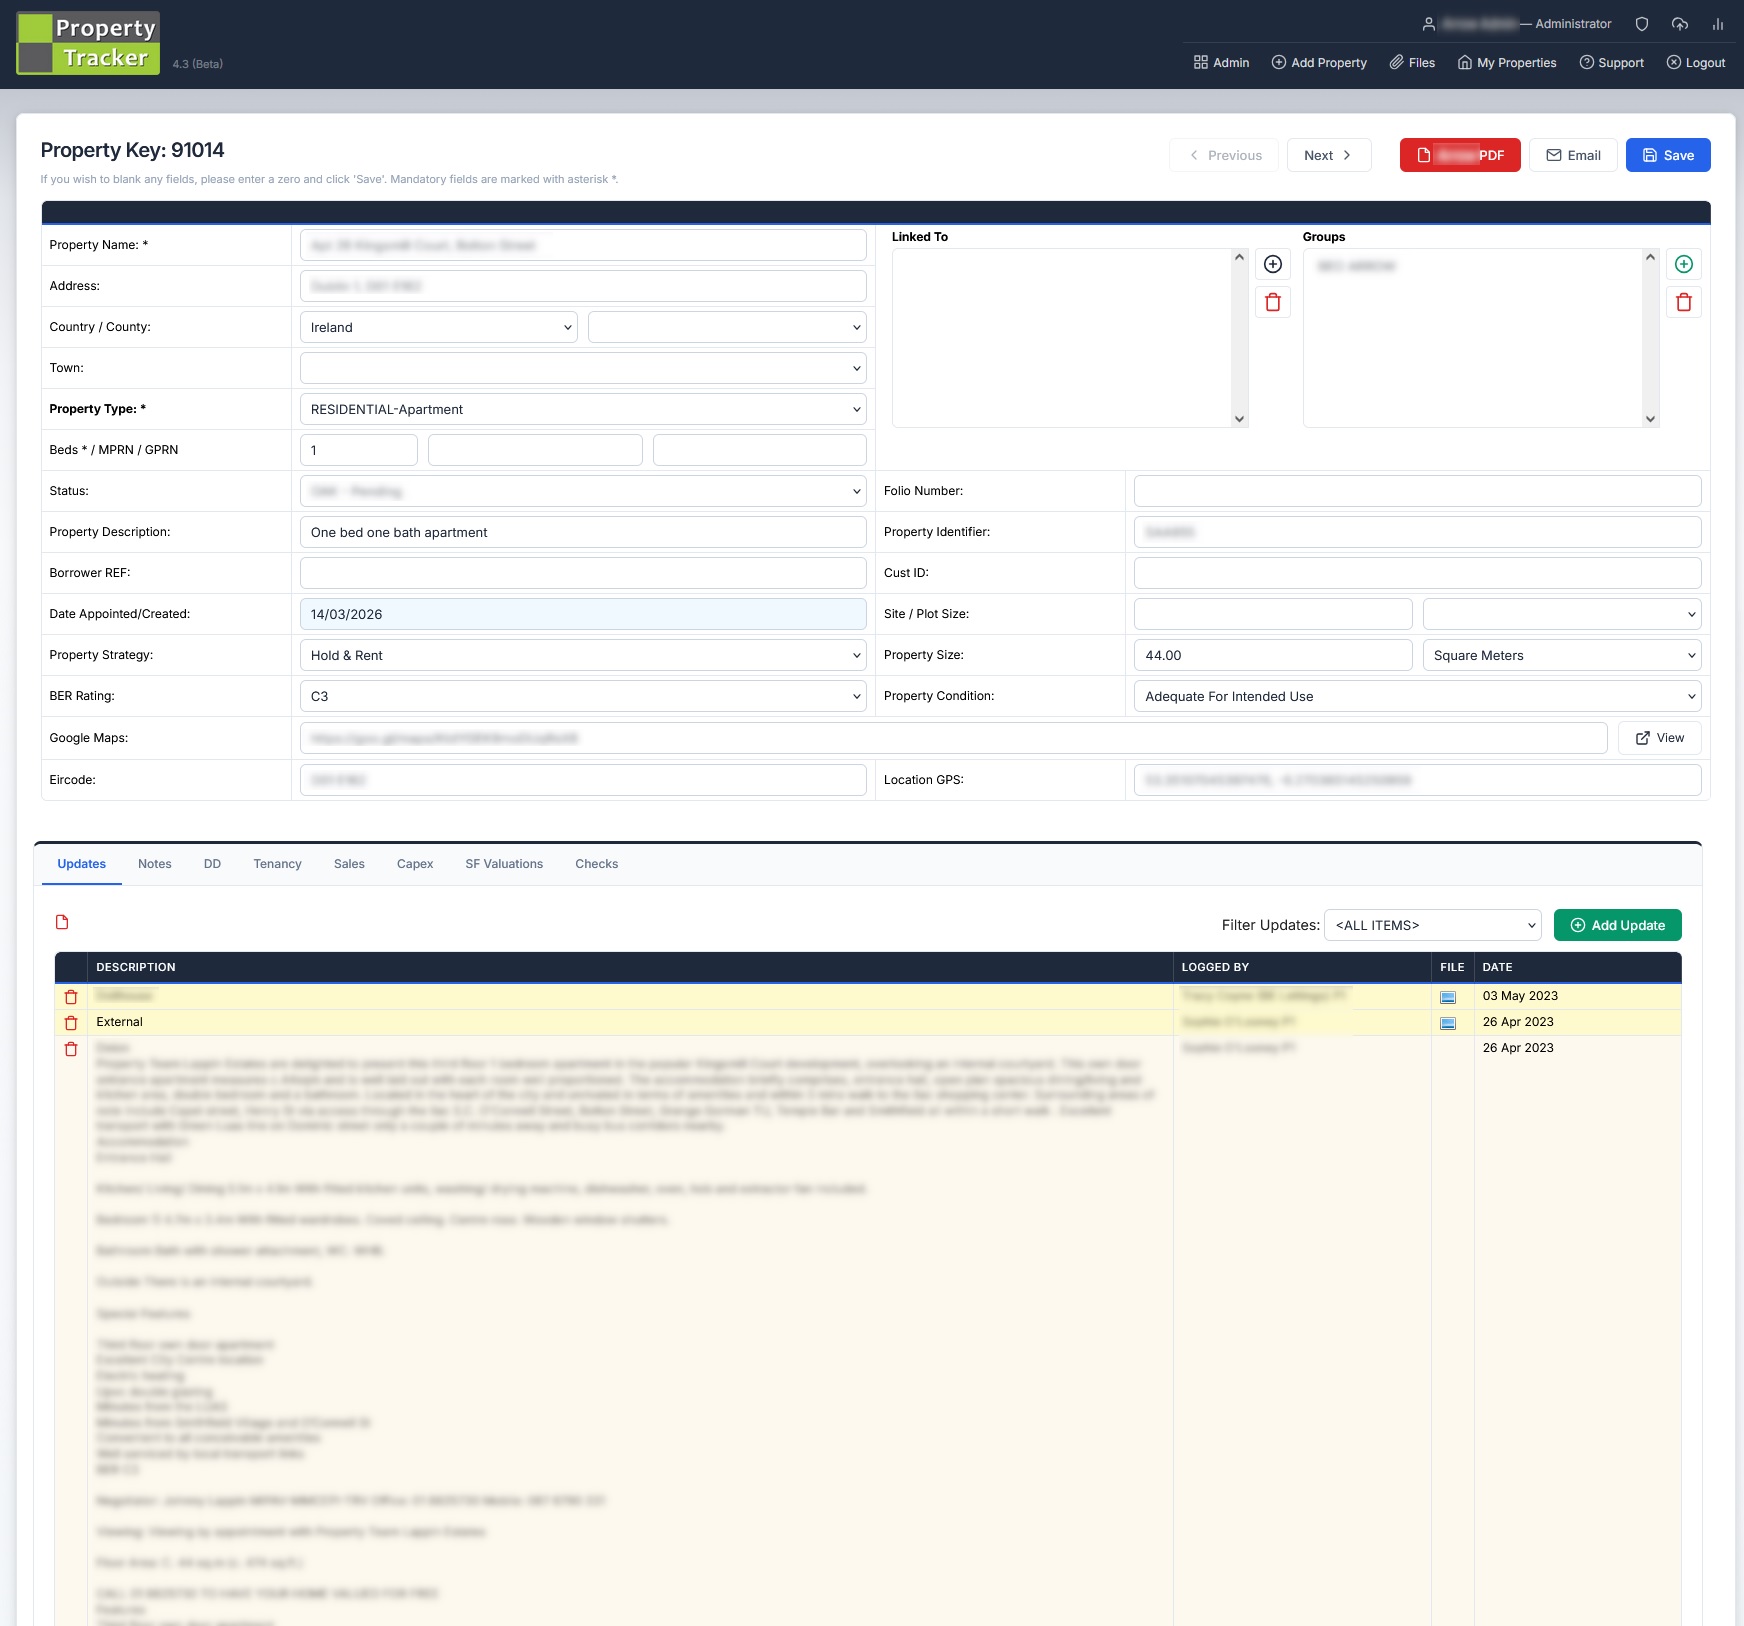1744x1626 pixels.
Task: Open the Filter Updates dropdown
Action: pyautogui.click(x=1431, y=925)
